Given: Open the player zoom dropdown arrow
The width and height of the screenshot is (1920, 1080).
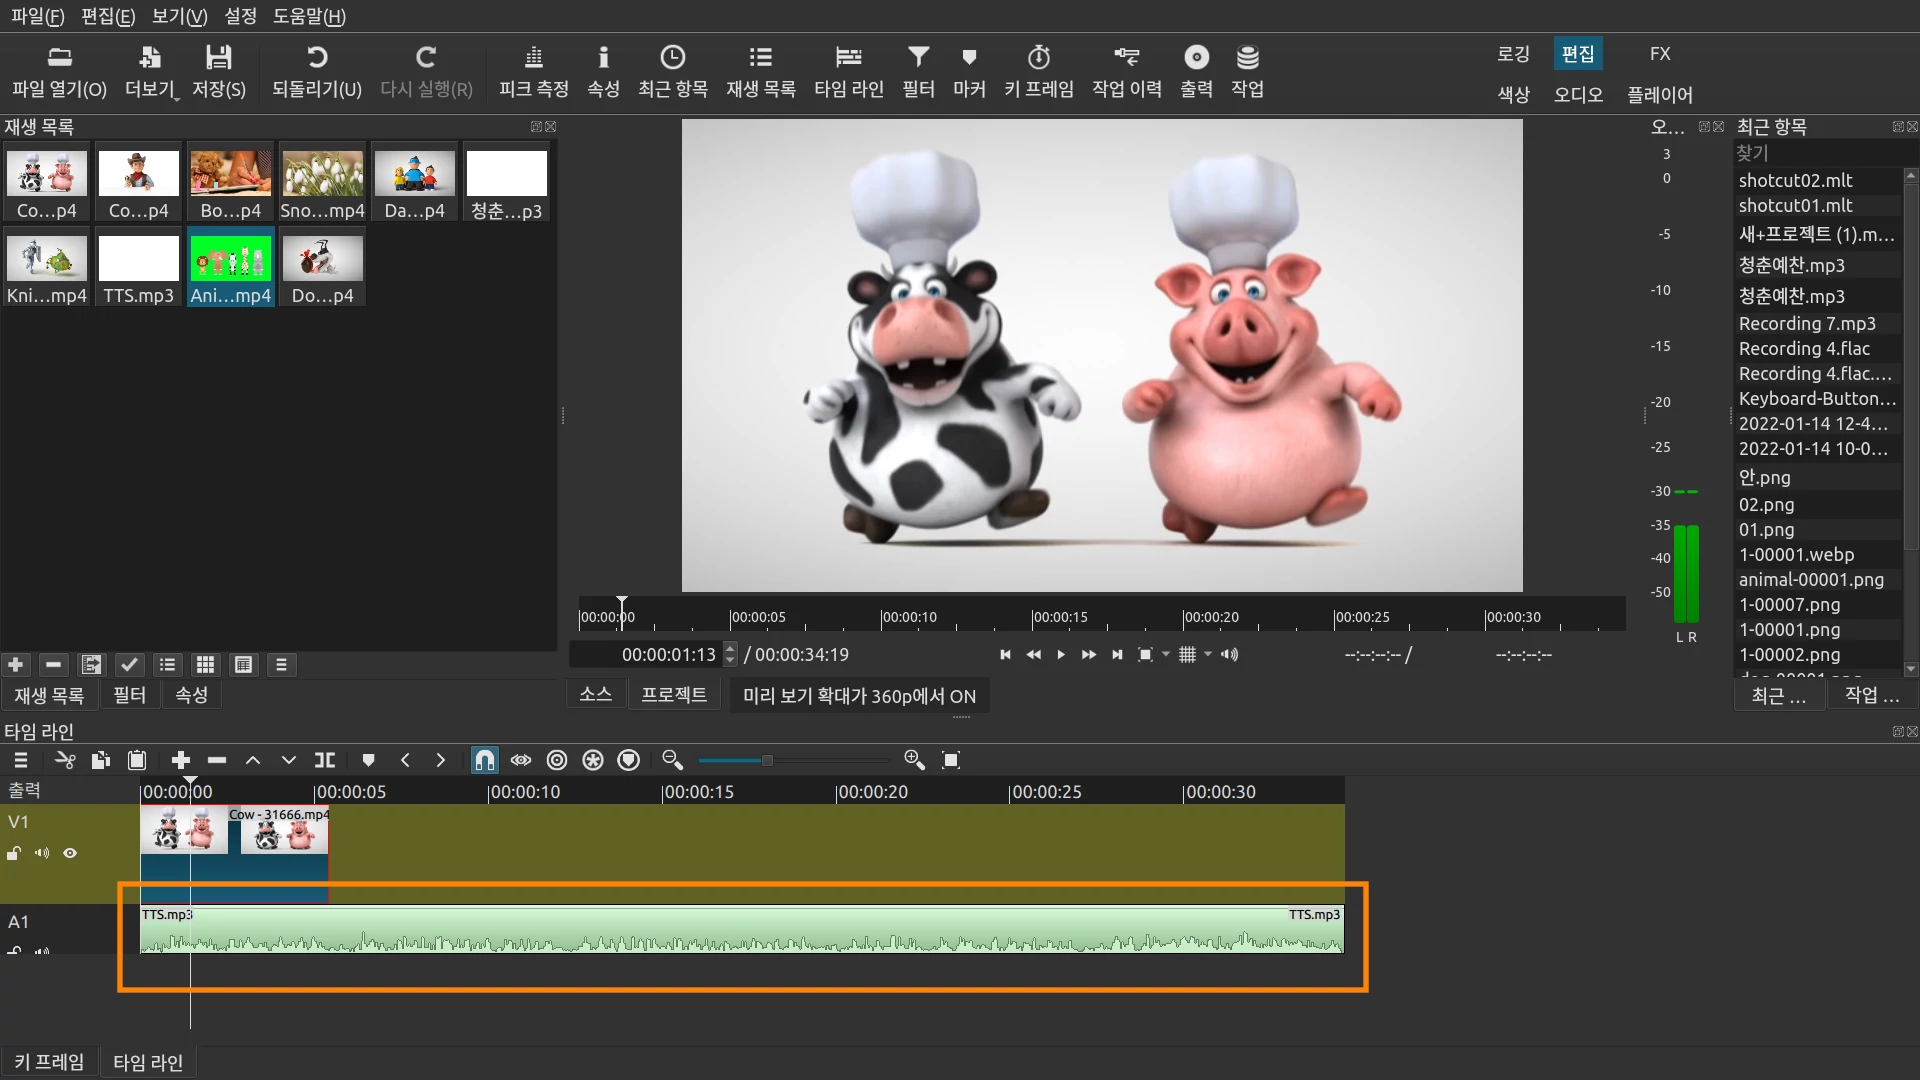Looking at the screenshot, I should 1166,654.
